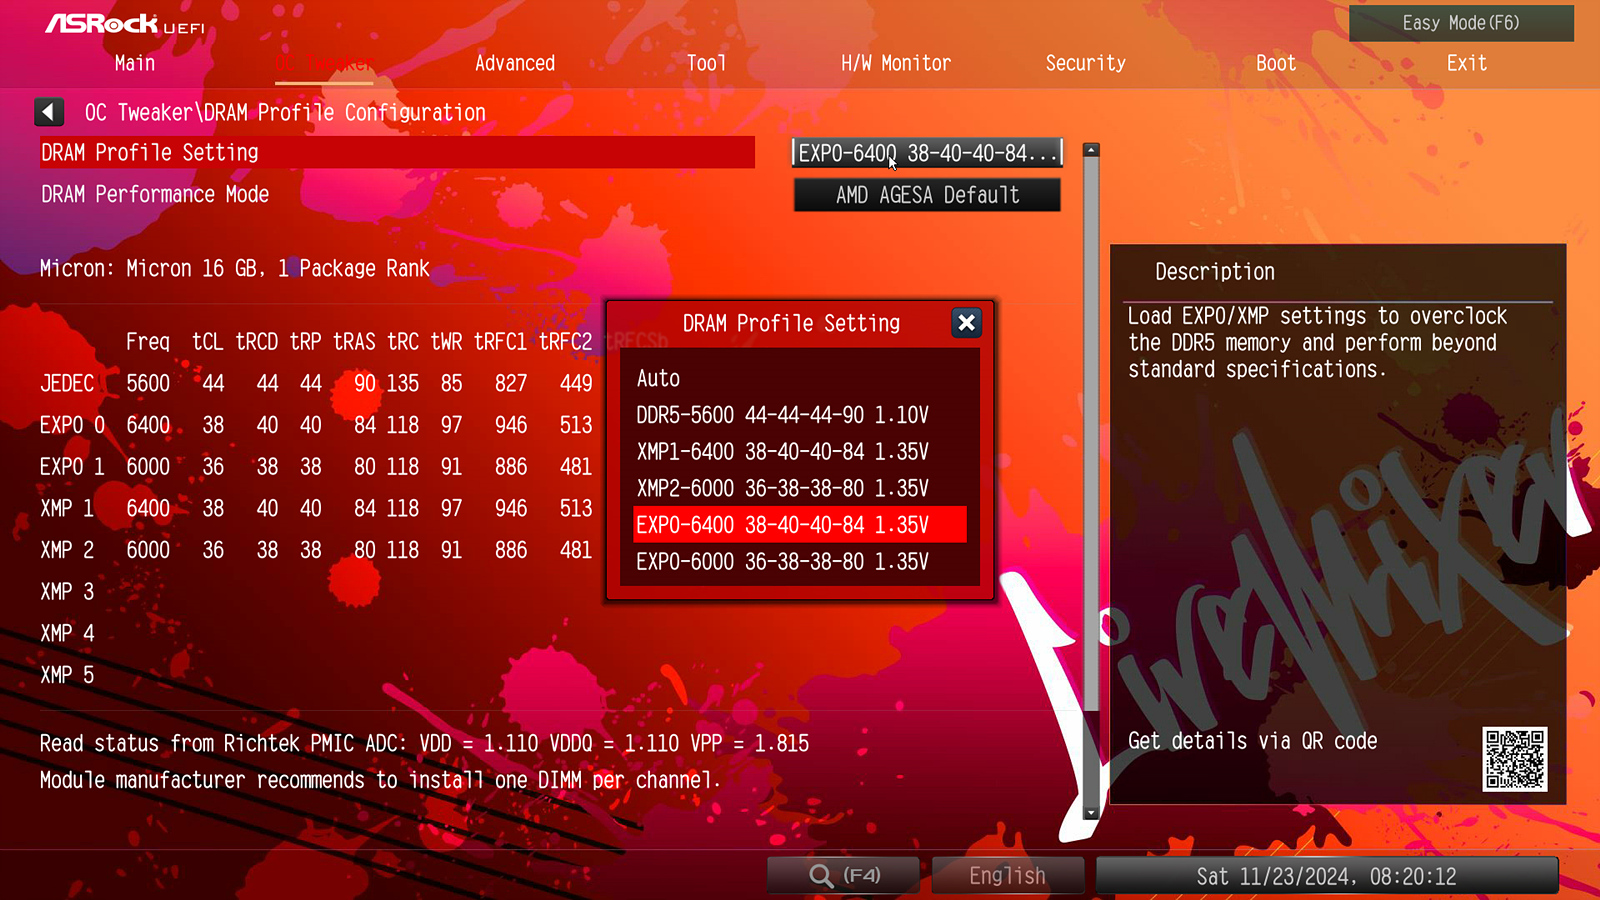Close the DRAM Profile Setting popup
The height and width of the screenshot is (900, 1600).
click(x=966, y=323)
